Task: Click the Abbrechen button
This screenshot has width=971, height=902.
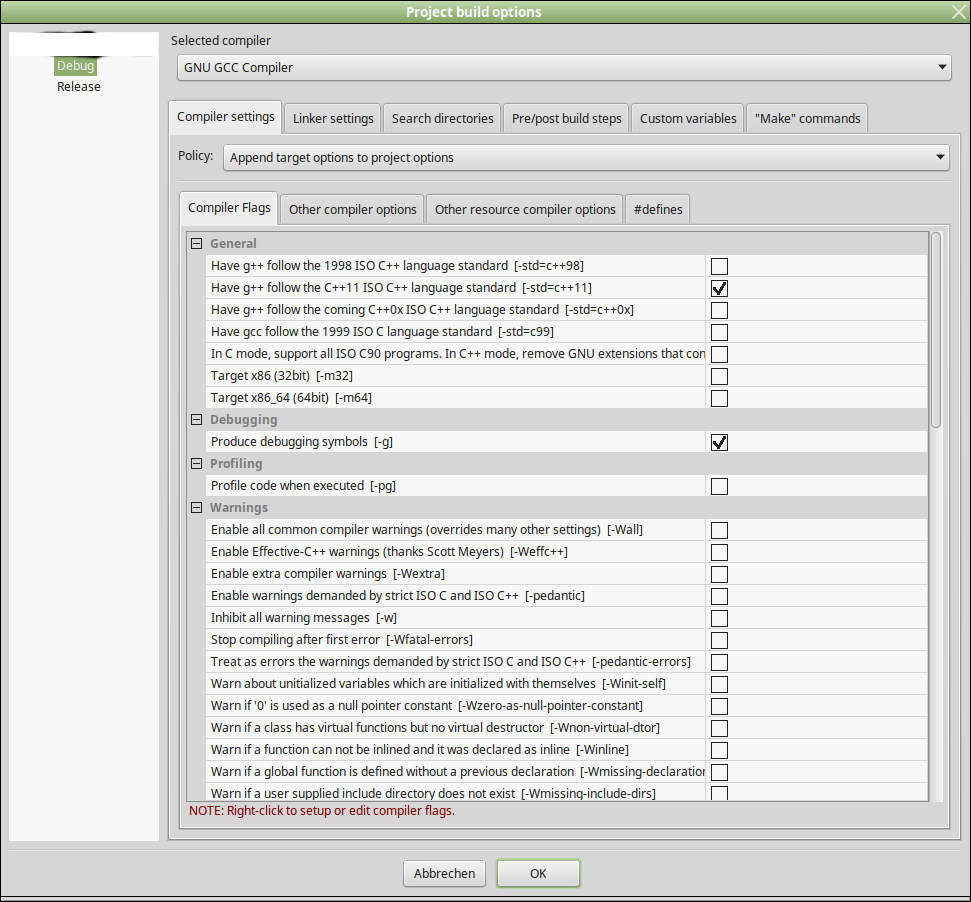Action: (x=444, y=873)
